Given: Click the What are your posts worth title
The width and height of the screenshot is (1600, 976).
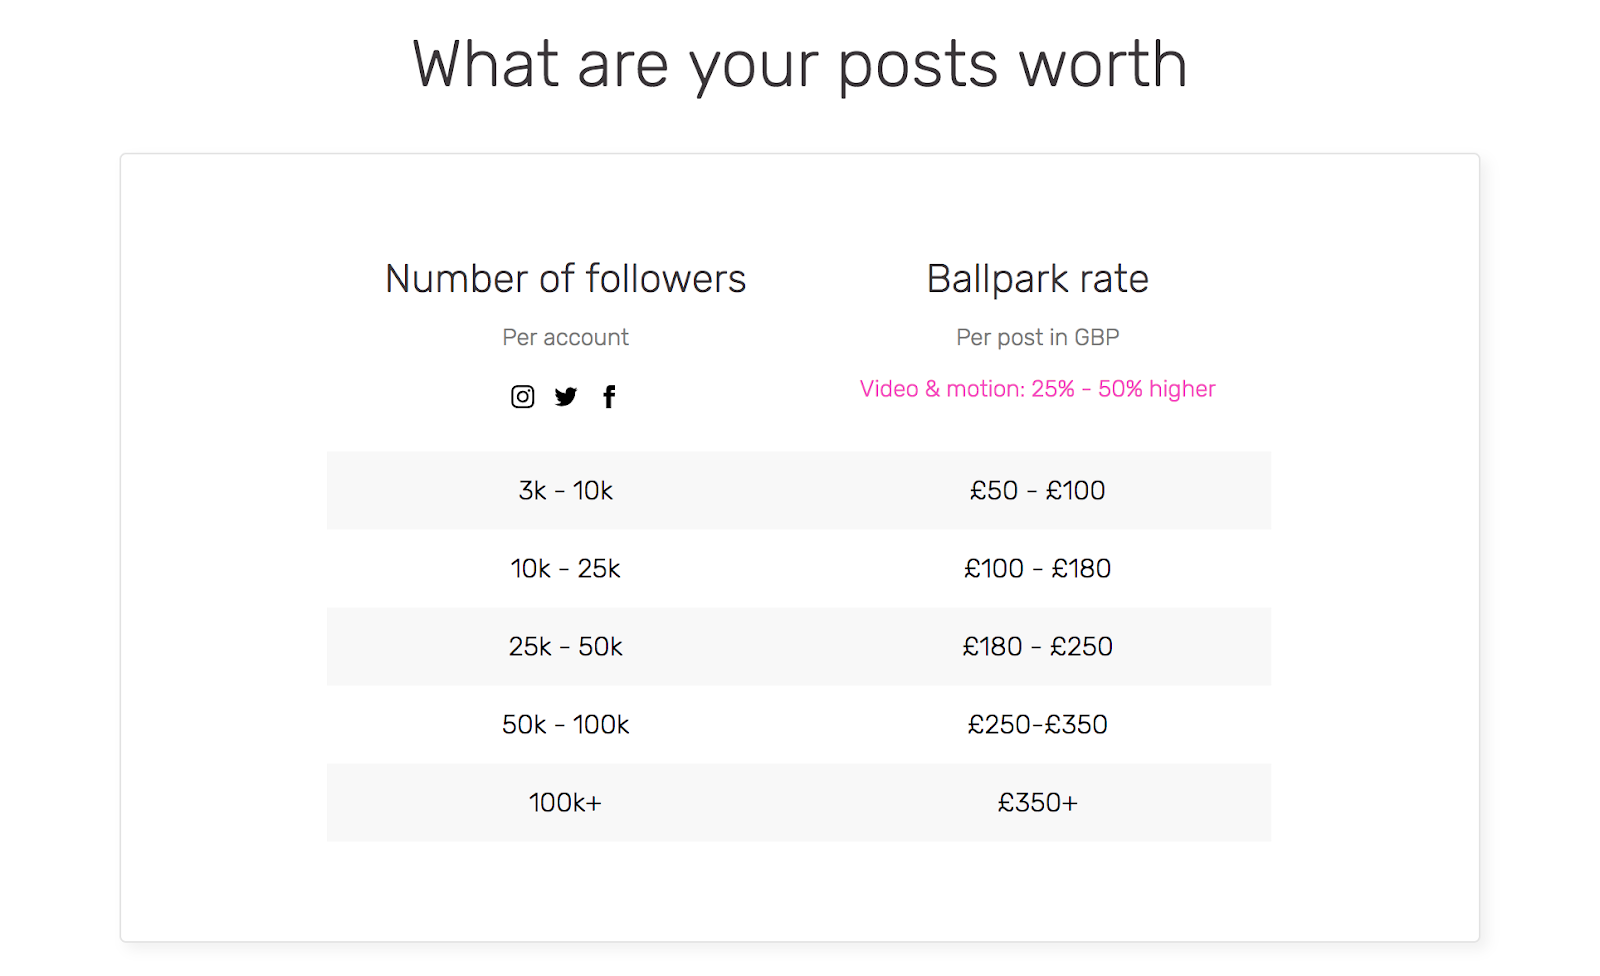Looking at the screenshot, I should coord(800,66).
